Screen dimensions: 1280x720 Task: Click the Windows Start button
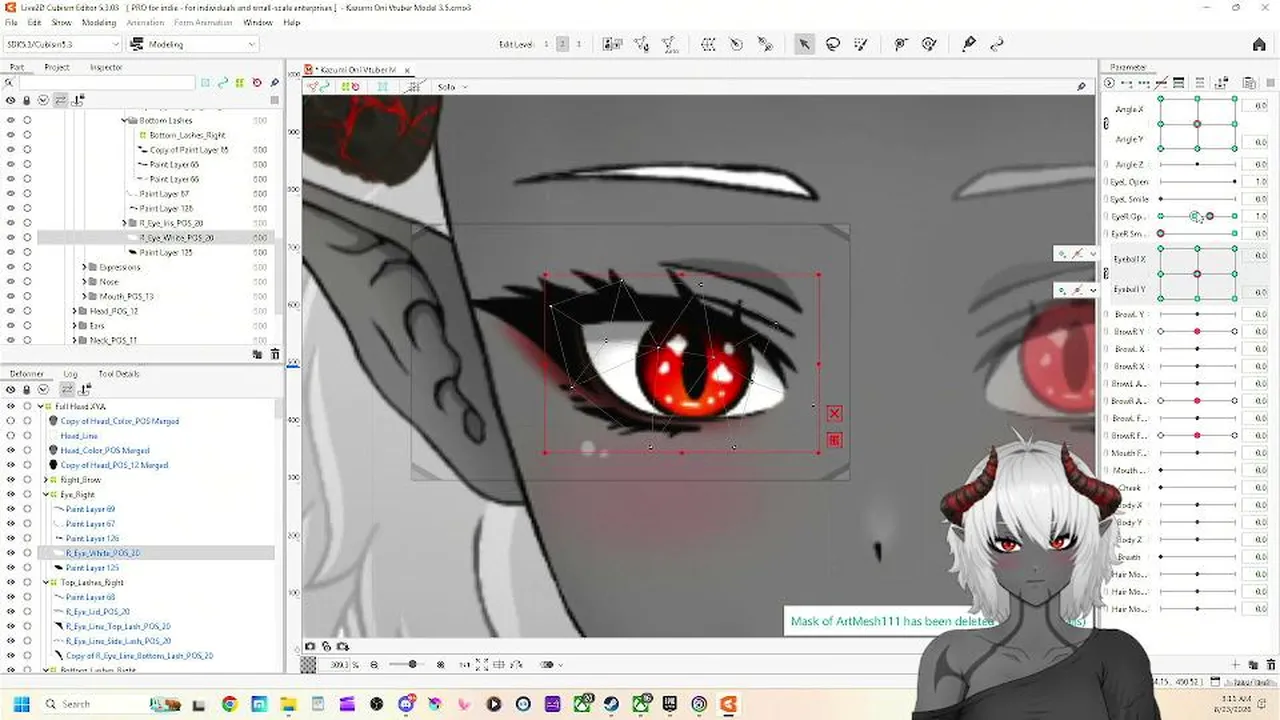tap(21, 704)
